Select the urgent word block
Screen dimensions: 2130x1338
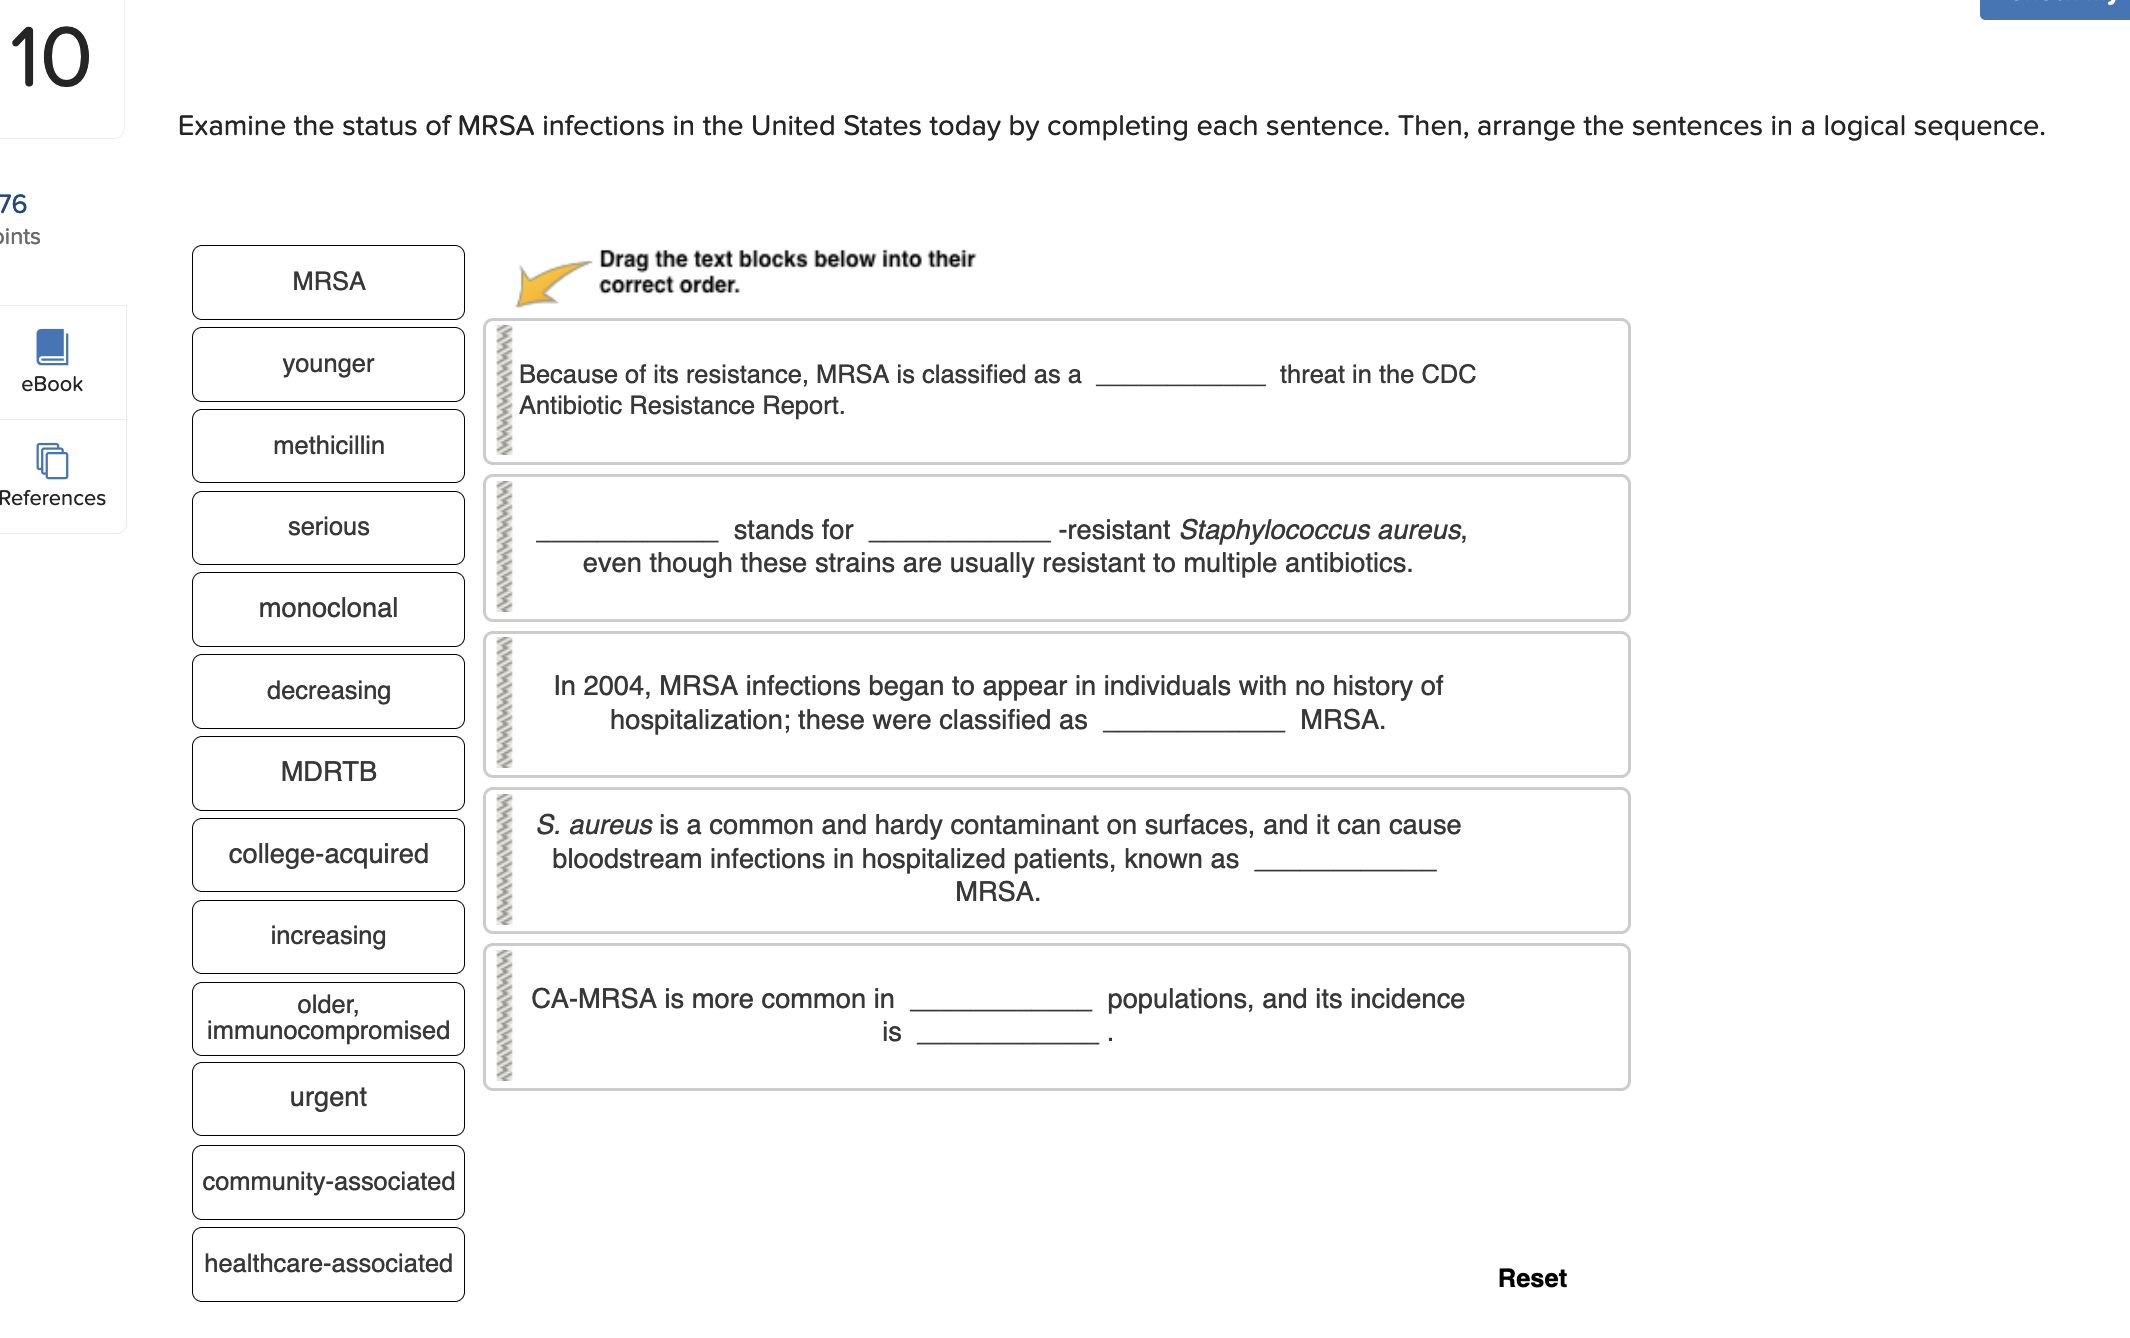(x=328, y=1098)
